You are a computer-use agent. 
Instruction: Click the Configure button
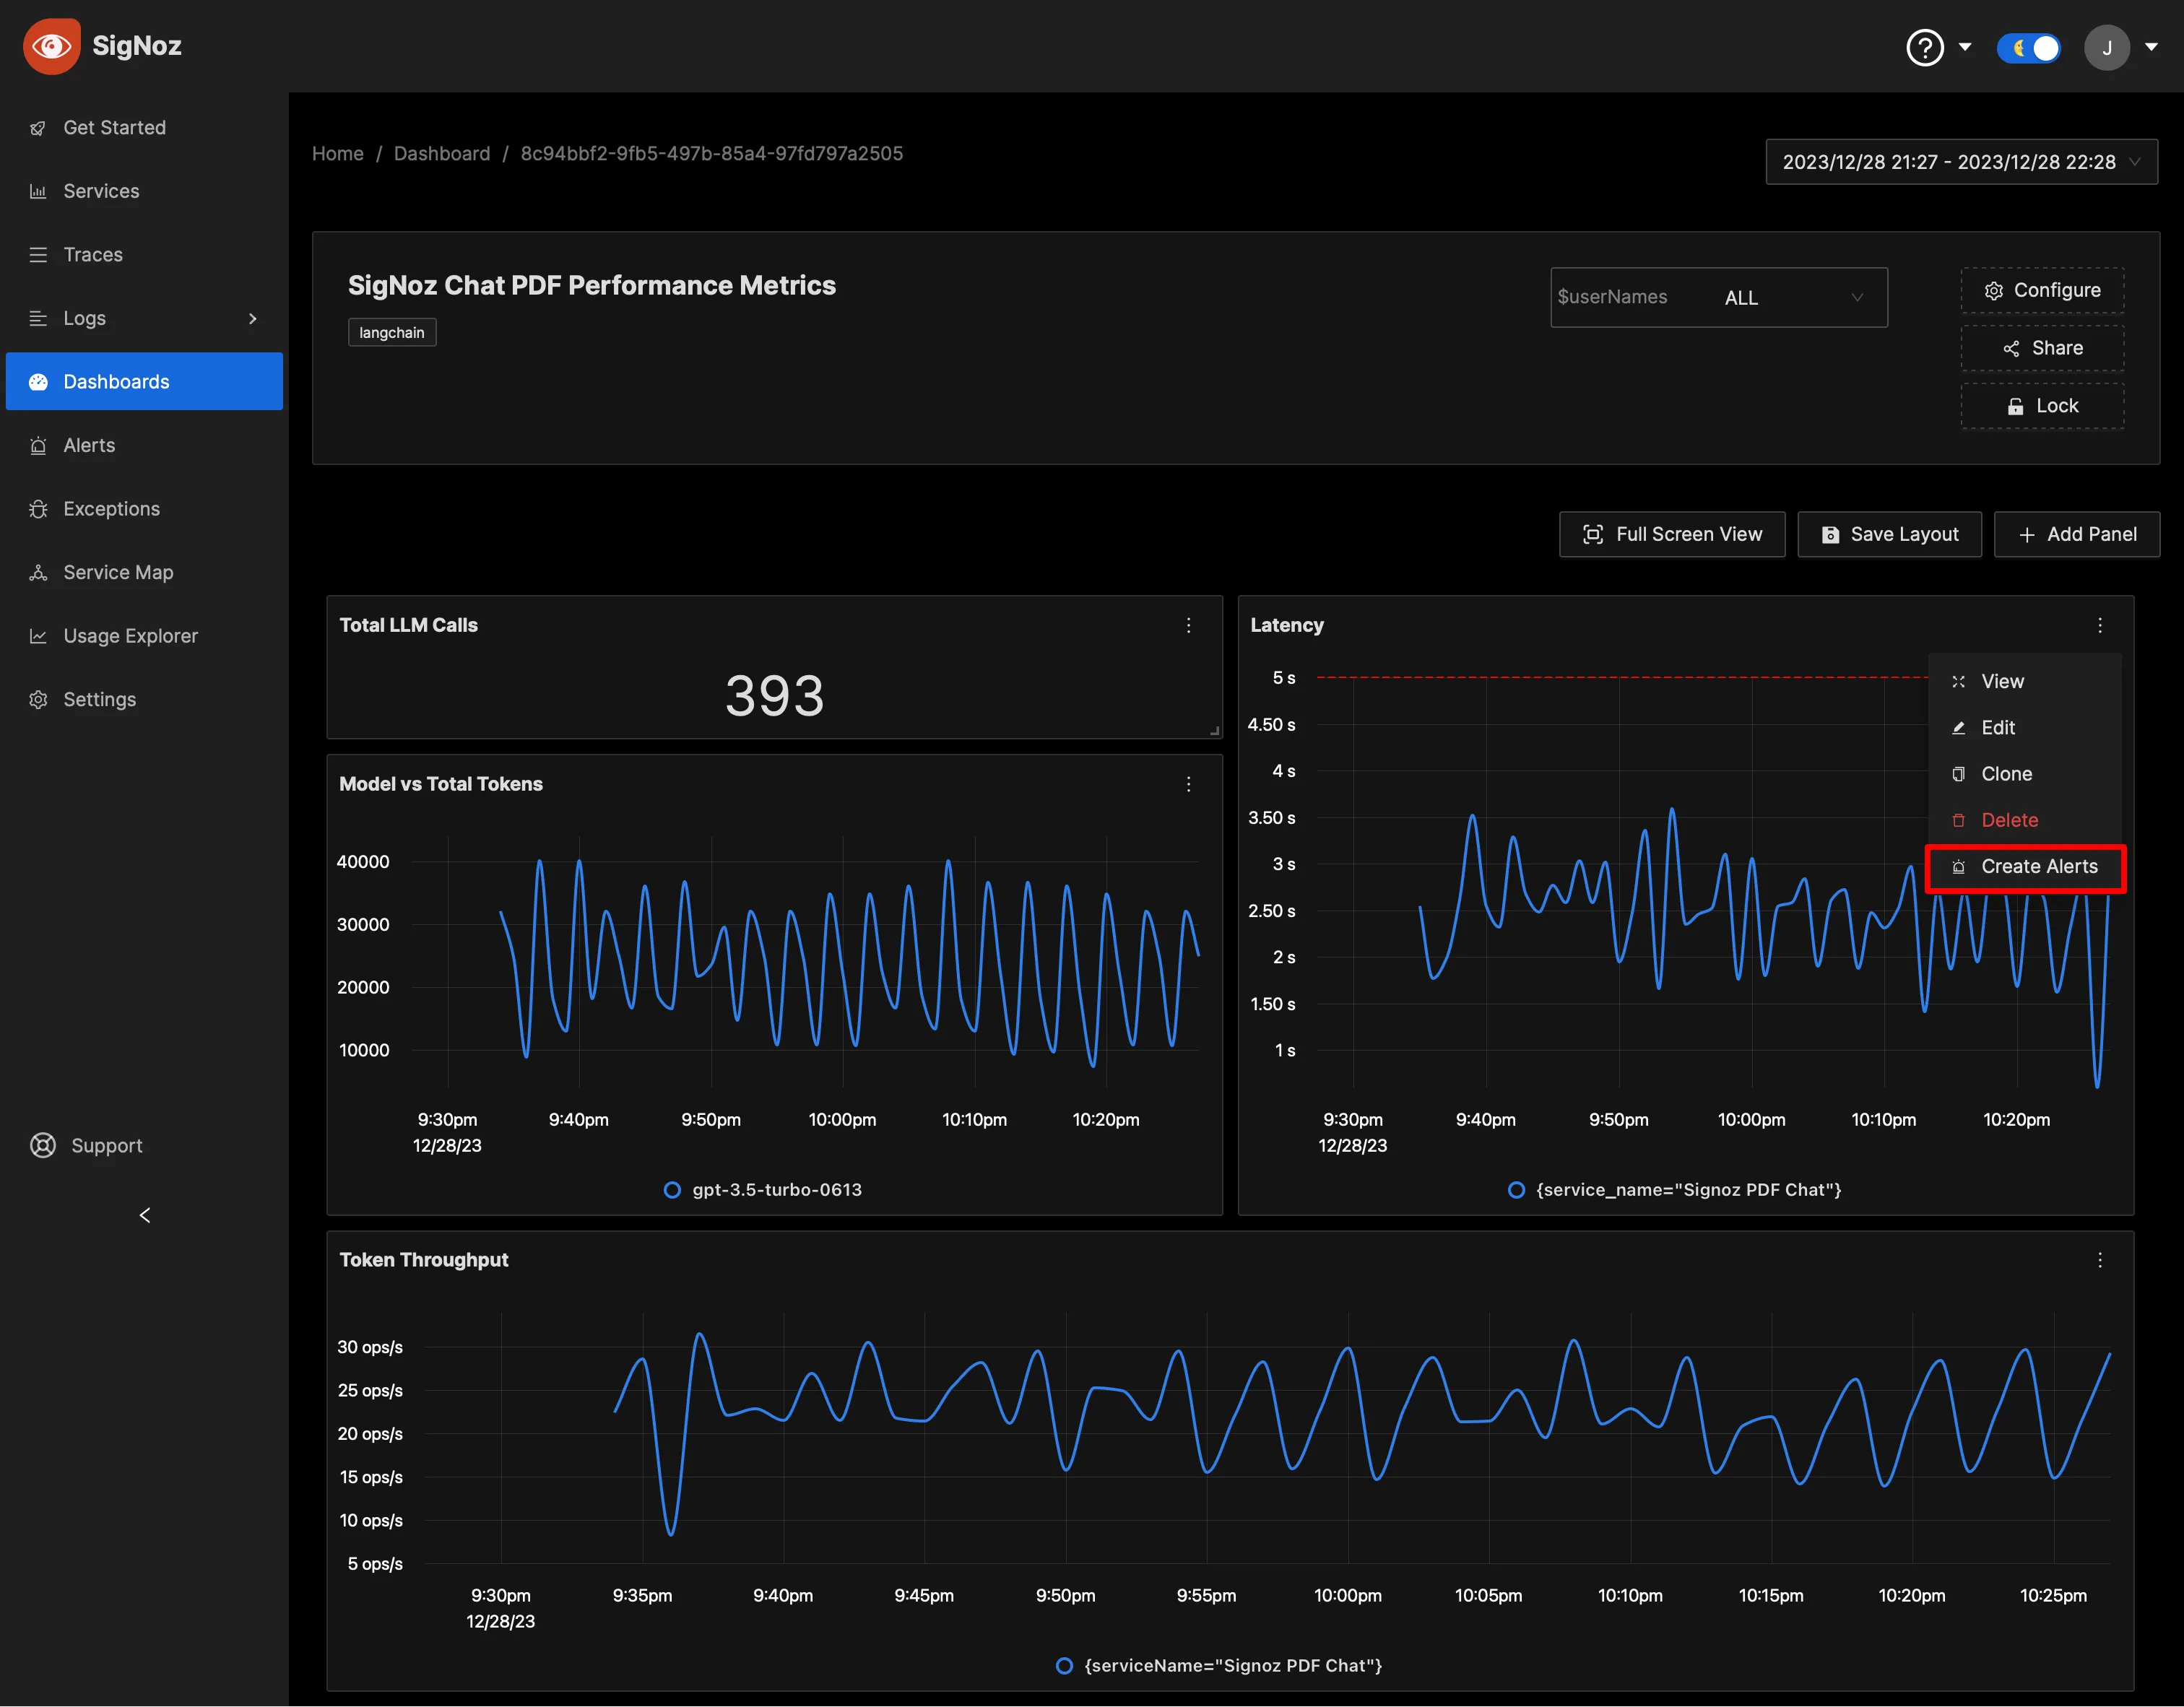2042,290
